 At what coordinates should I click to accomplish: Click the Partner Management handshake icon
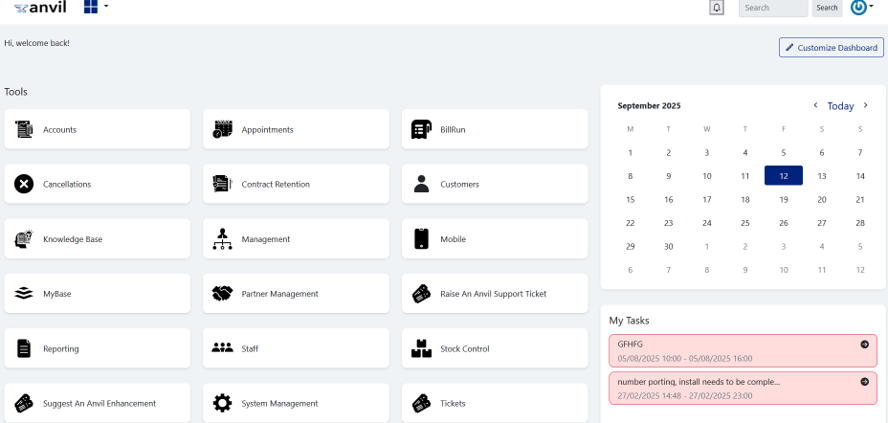tap(222, 294)
